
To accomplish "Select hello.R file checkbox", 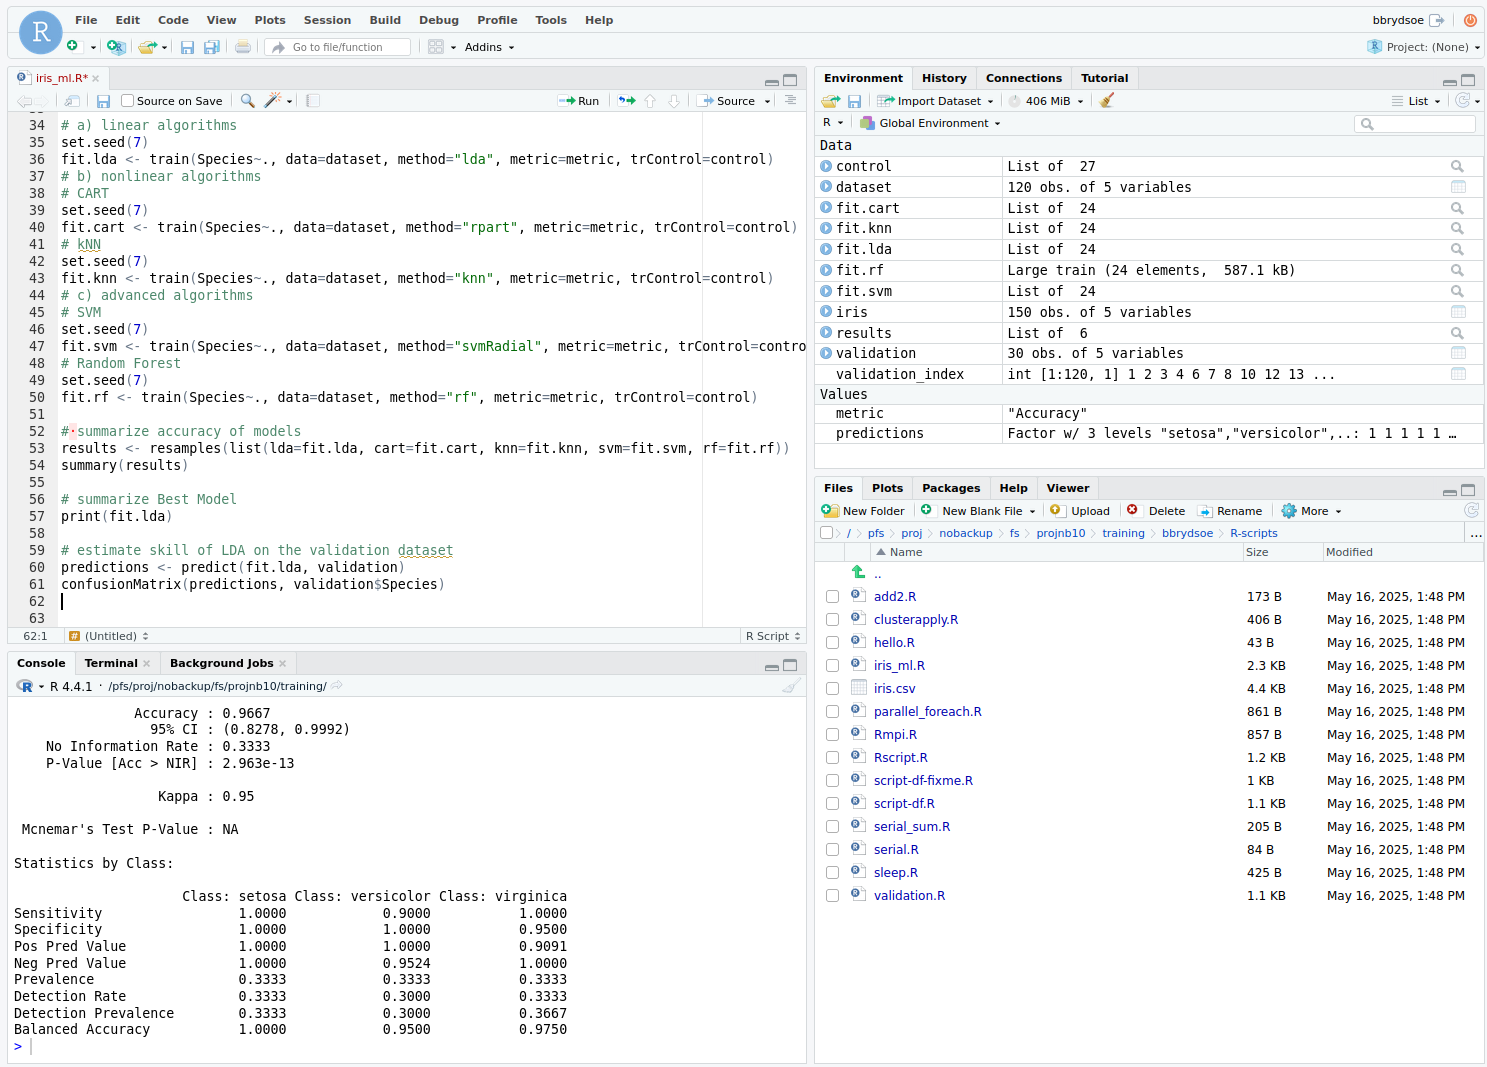I will coord(832,643).
